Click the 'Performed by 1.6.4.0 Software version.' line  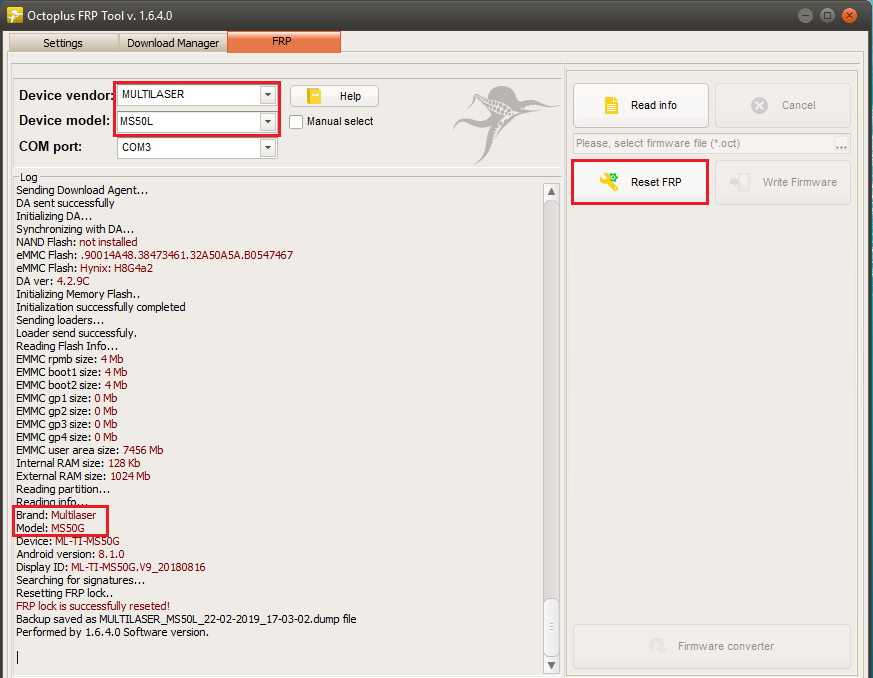coord(112,632)
